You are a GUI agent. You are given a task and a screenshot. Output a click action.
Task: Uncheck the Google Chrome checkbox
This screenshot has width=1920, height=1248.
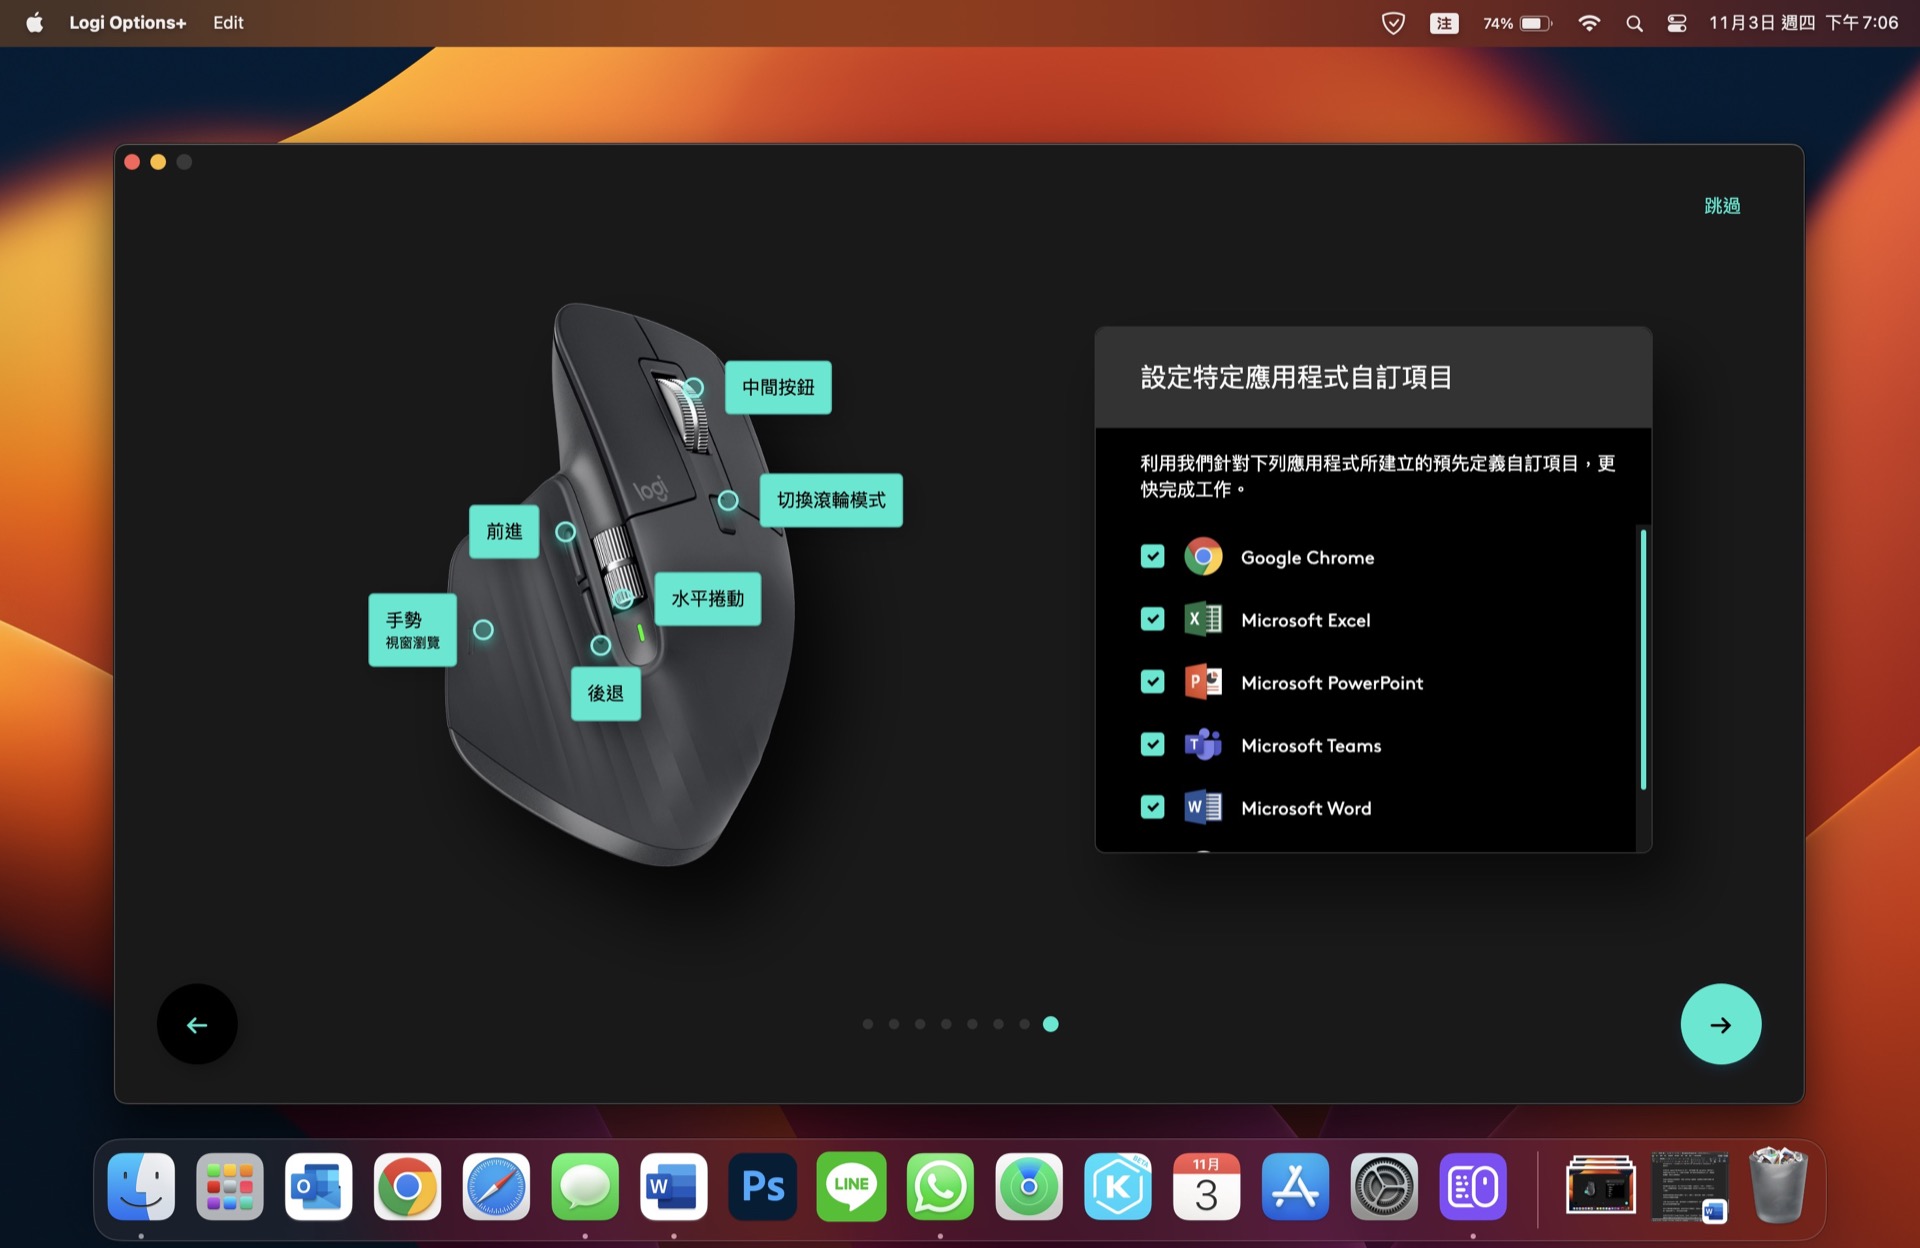(1152, 557)
